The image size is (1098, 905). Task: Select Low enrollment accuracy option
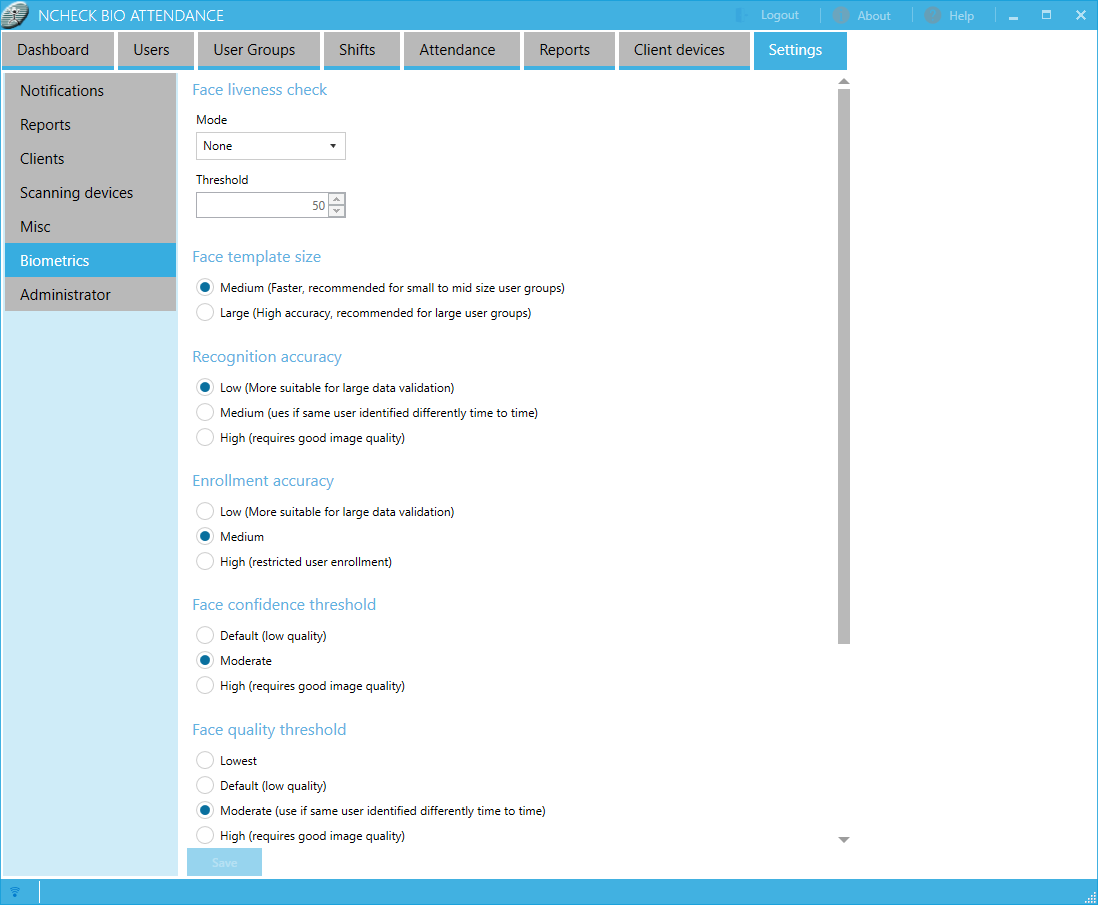tap(205, 512)
